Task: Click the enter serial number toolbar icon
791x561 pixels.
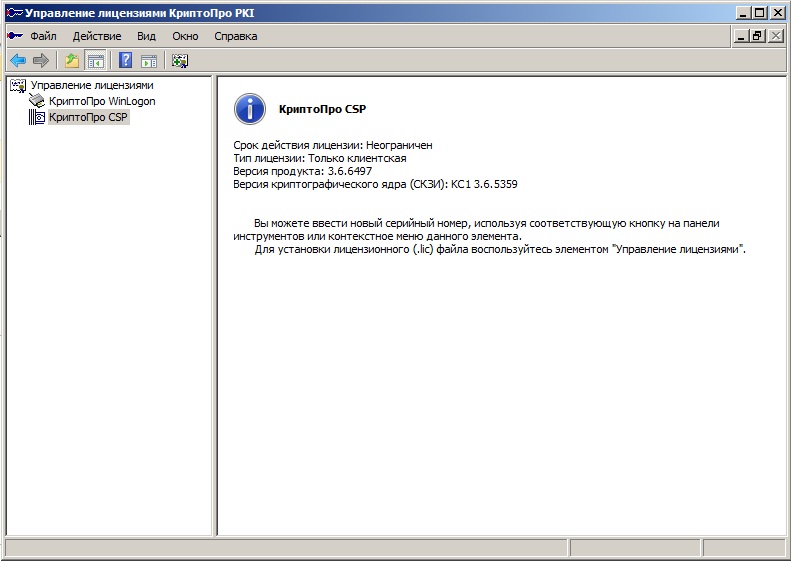Action: pos(180,61)
